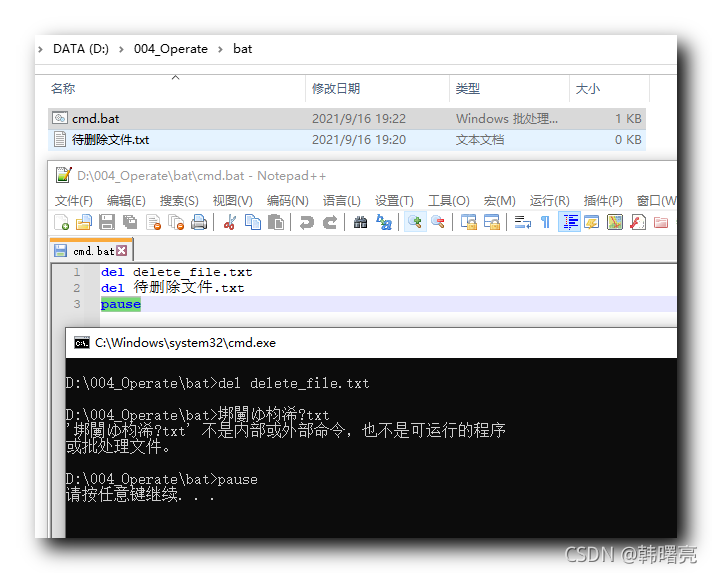This screenshot has width=712, height=573.
Task: Click the Save floppy disk icon
Action: point(107,222)
